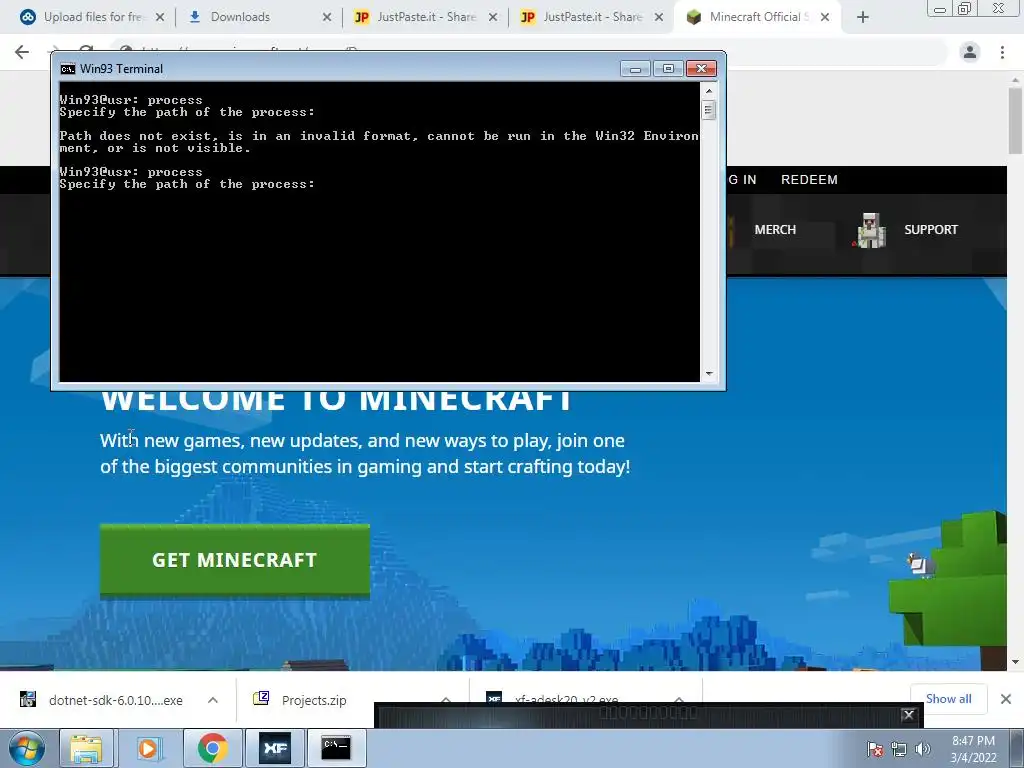
Task: Switch to the terminal taskbar button
Action: (x=336, y=748)
